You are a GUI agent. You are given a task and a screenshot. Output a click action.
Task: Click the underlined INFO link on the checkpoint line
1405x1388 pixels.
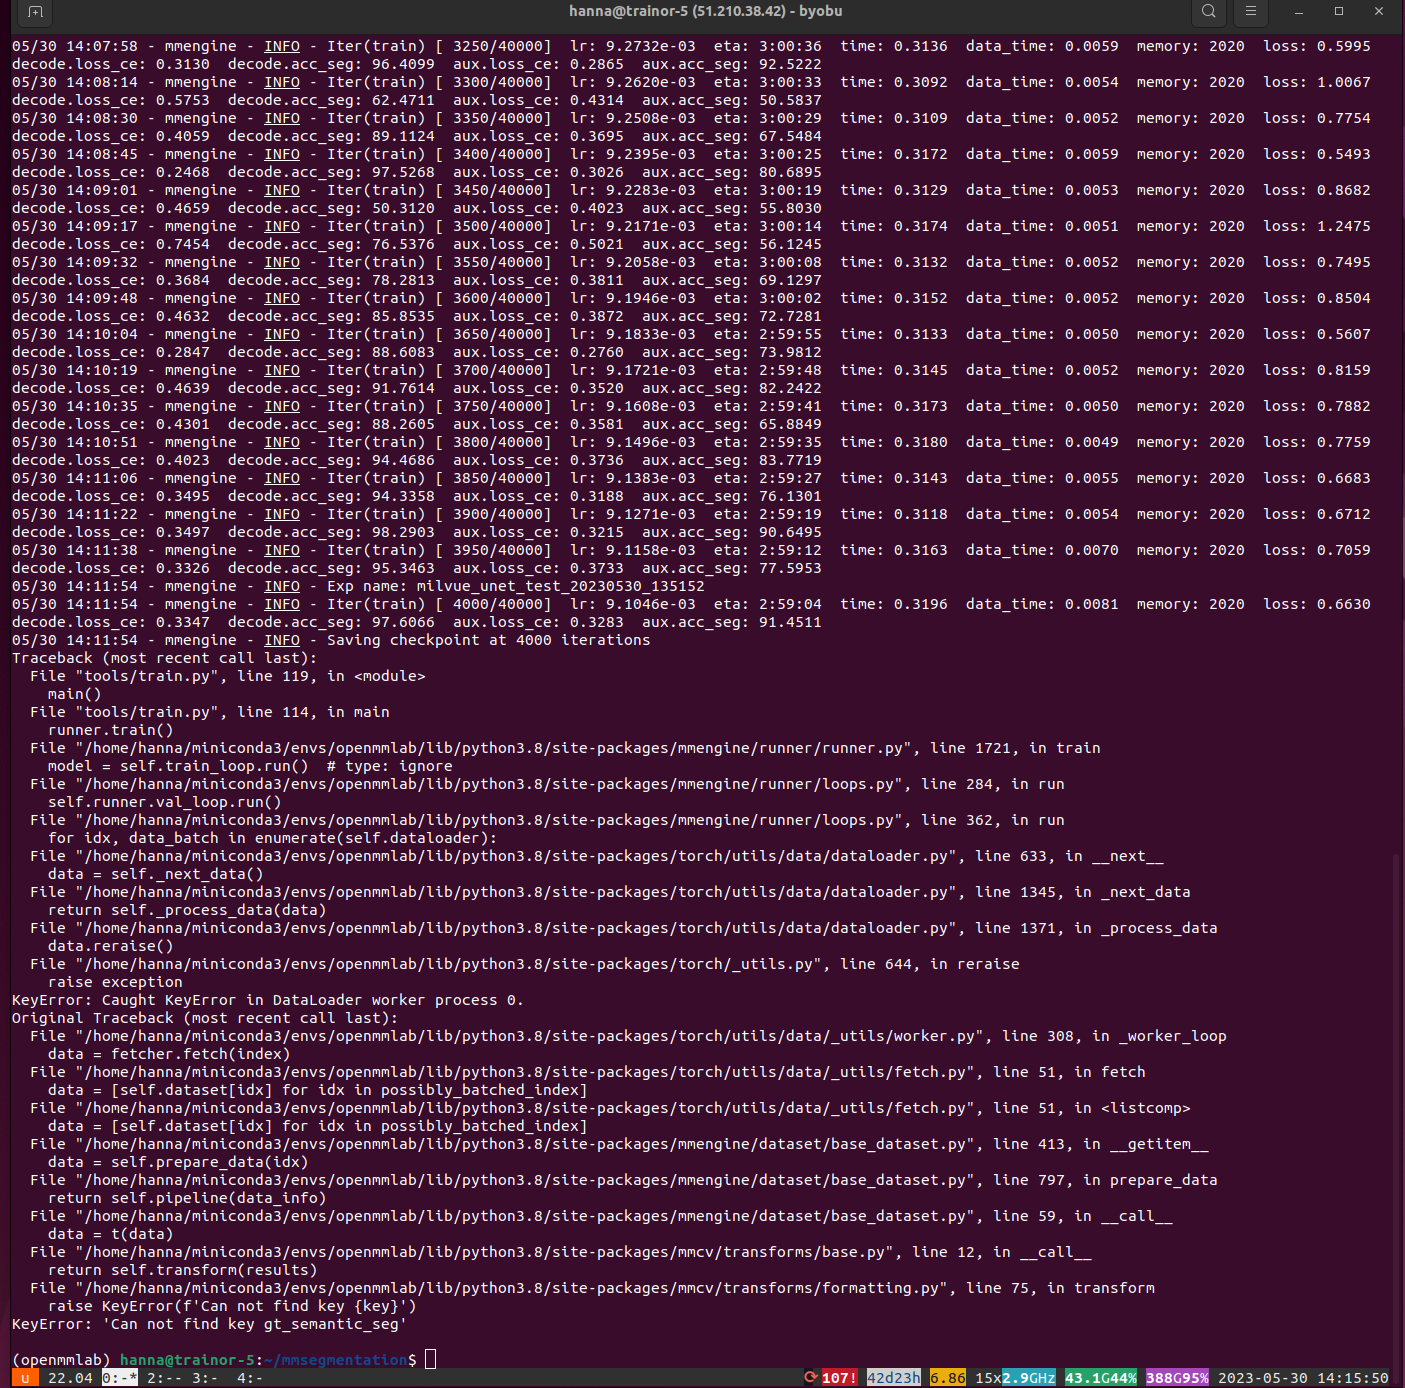[281, 640]
